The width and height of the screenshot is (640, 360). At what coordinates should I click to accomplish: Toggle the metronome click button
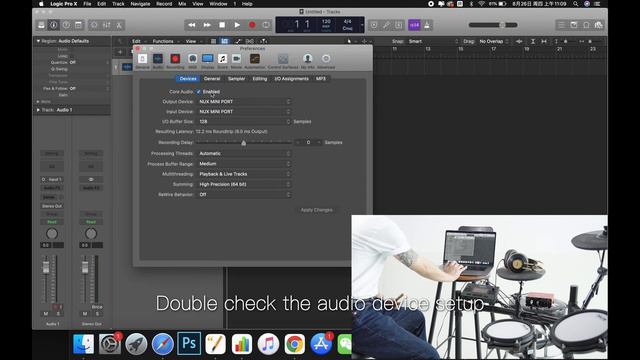point(427,25)
